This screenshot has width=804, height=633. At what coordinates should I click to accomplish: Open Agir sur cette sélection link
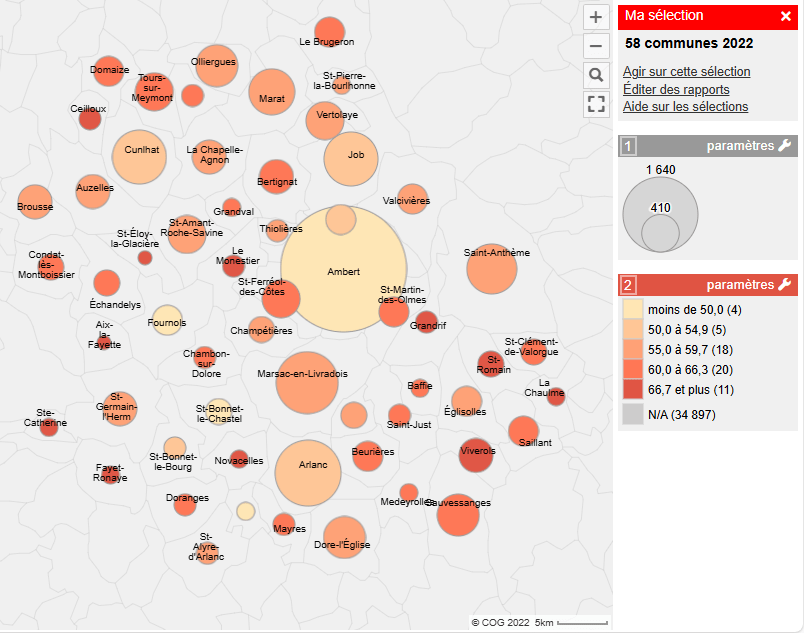(686, 71)
